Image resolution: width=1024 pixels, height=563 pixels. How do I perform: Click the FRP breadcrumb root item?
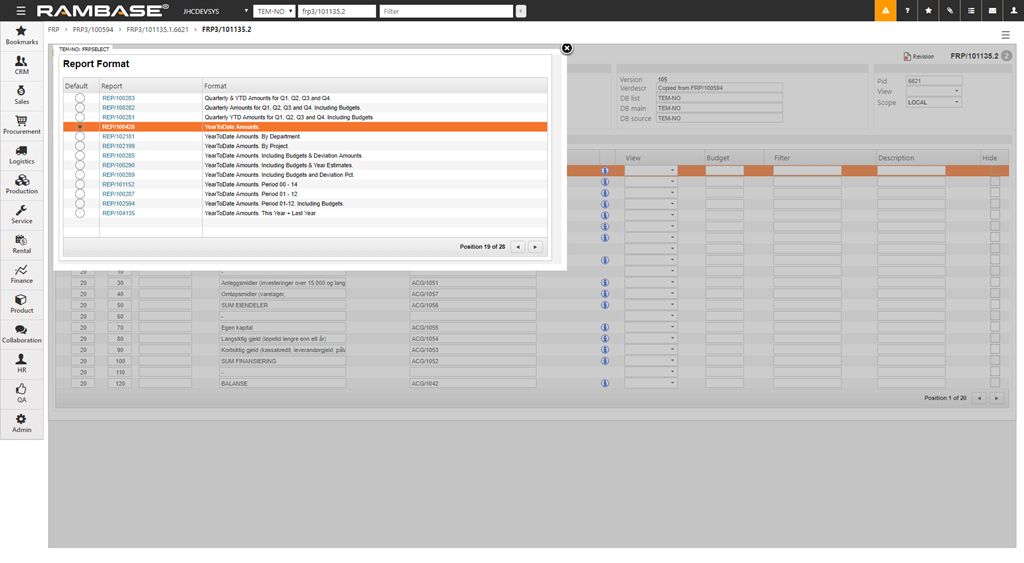tap(54, 30)
